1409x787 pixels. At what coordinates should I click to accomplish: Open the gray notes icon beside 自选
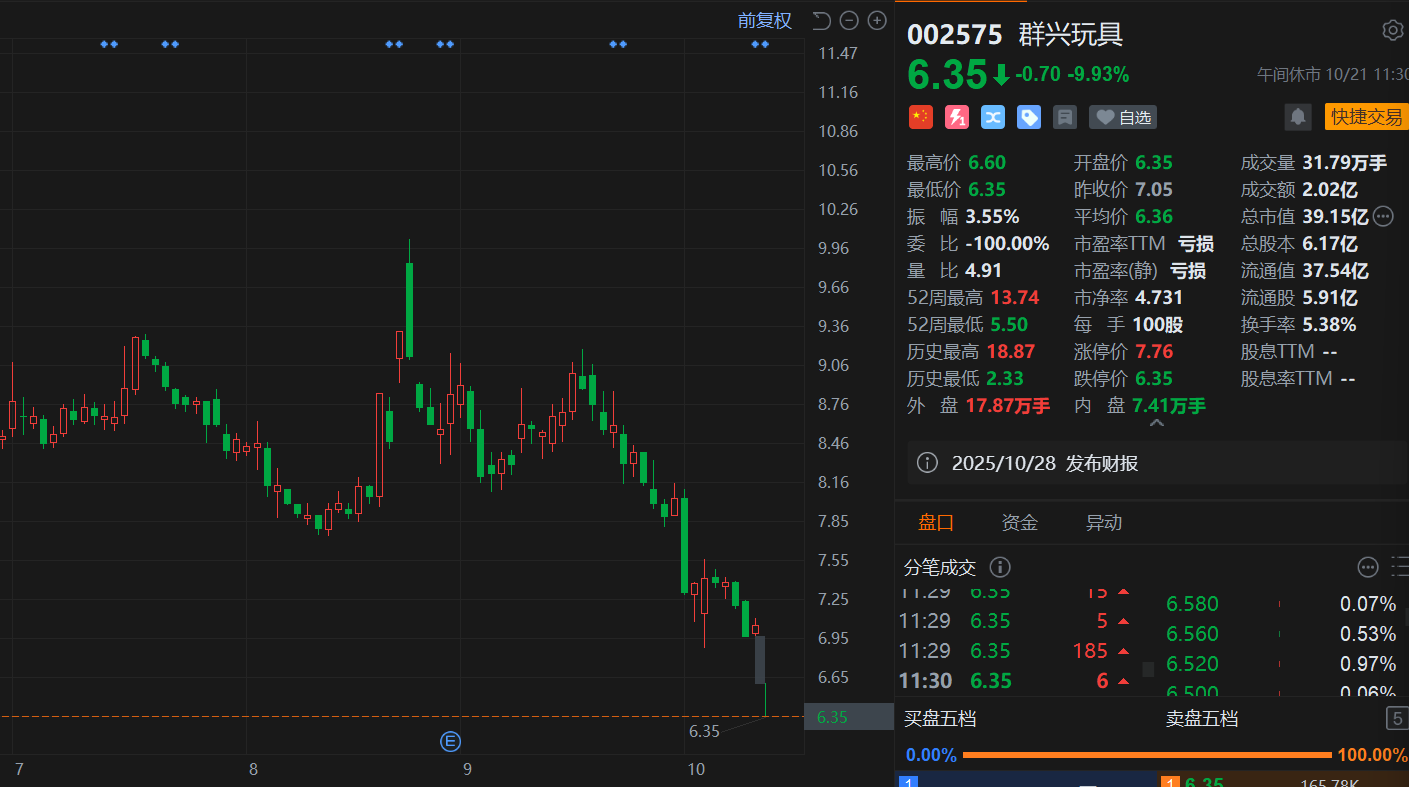tap(1065, 117)
